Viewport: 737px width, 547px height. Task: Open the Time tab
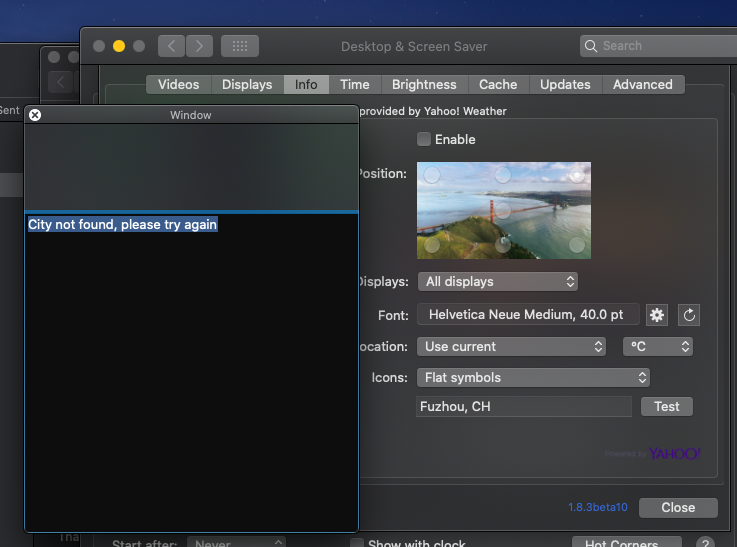tap(355, 85)
